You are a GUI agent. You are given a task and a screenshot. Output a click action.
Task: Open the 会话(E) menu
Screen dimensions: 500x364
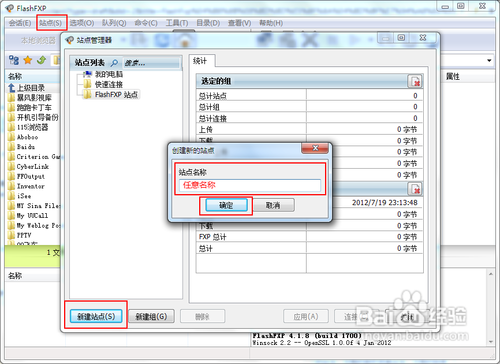coord(20,23)
